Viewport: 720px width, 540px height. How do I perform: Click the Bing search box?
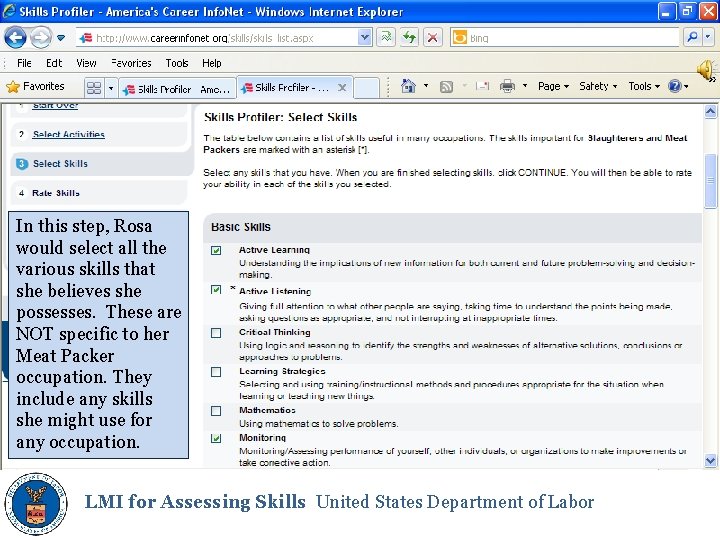point(564,38)
